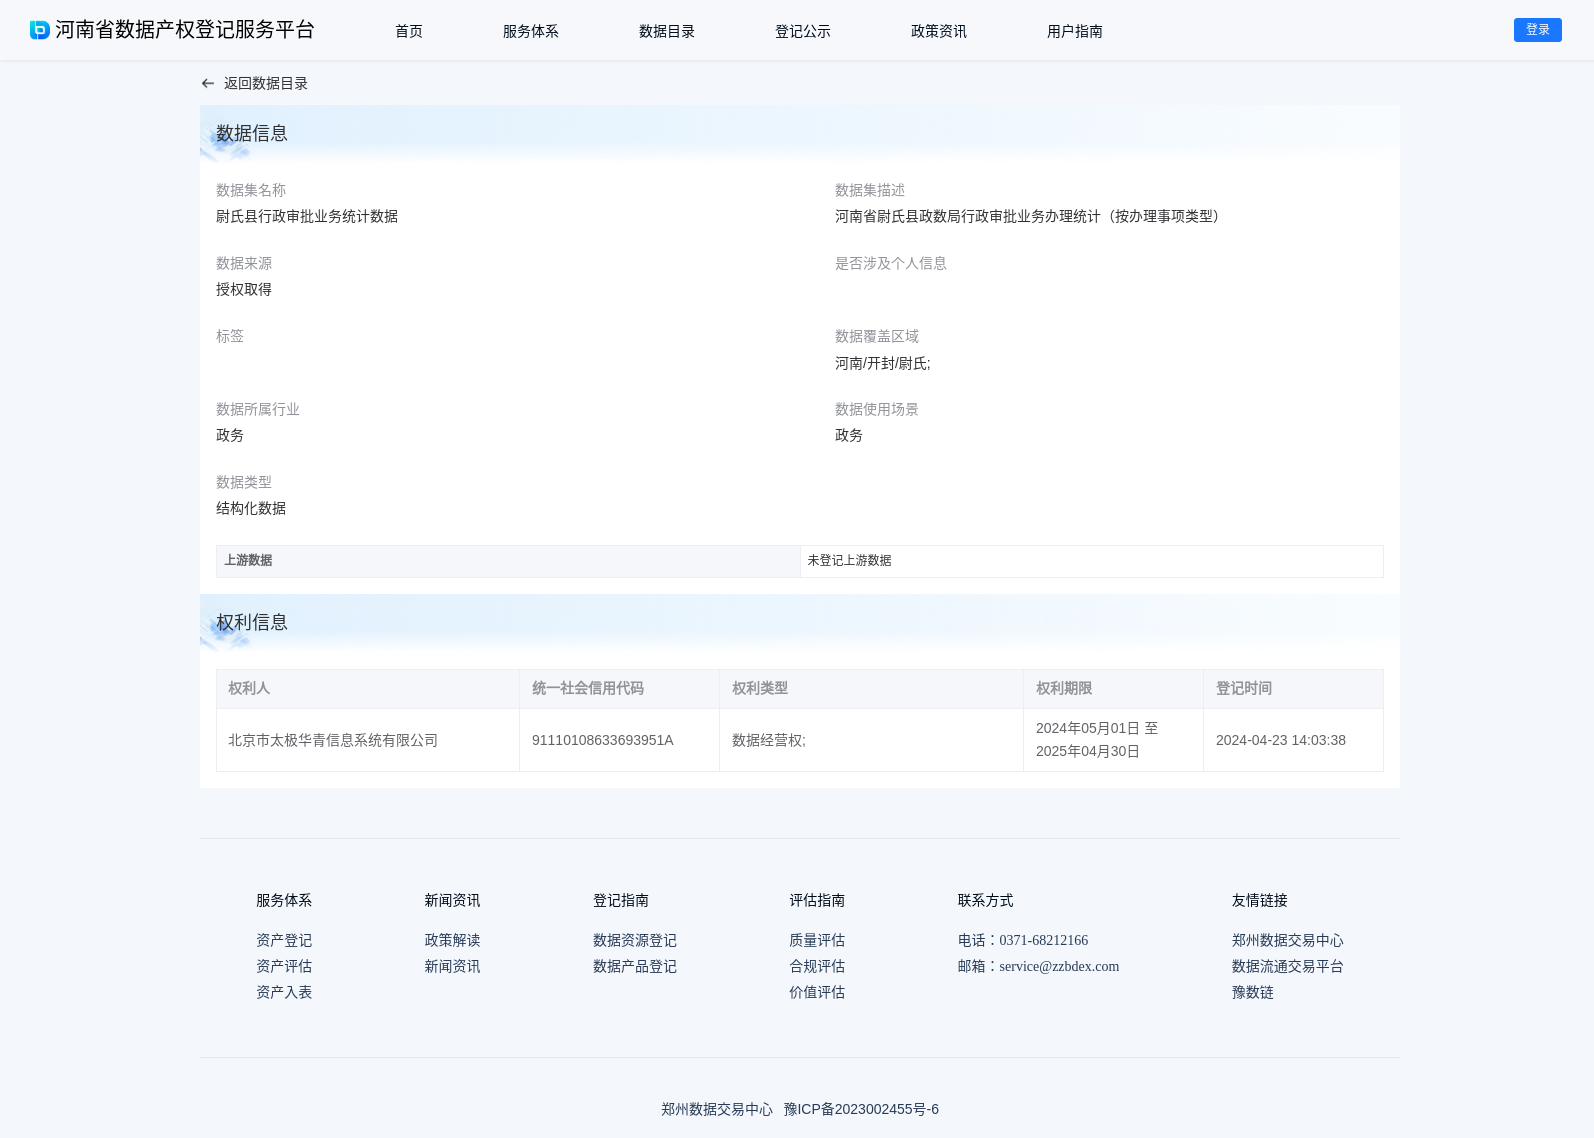Click data source value 授权取得
The width and height of the screenshot is (1594, 1138).
click(244, 289)
